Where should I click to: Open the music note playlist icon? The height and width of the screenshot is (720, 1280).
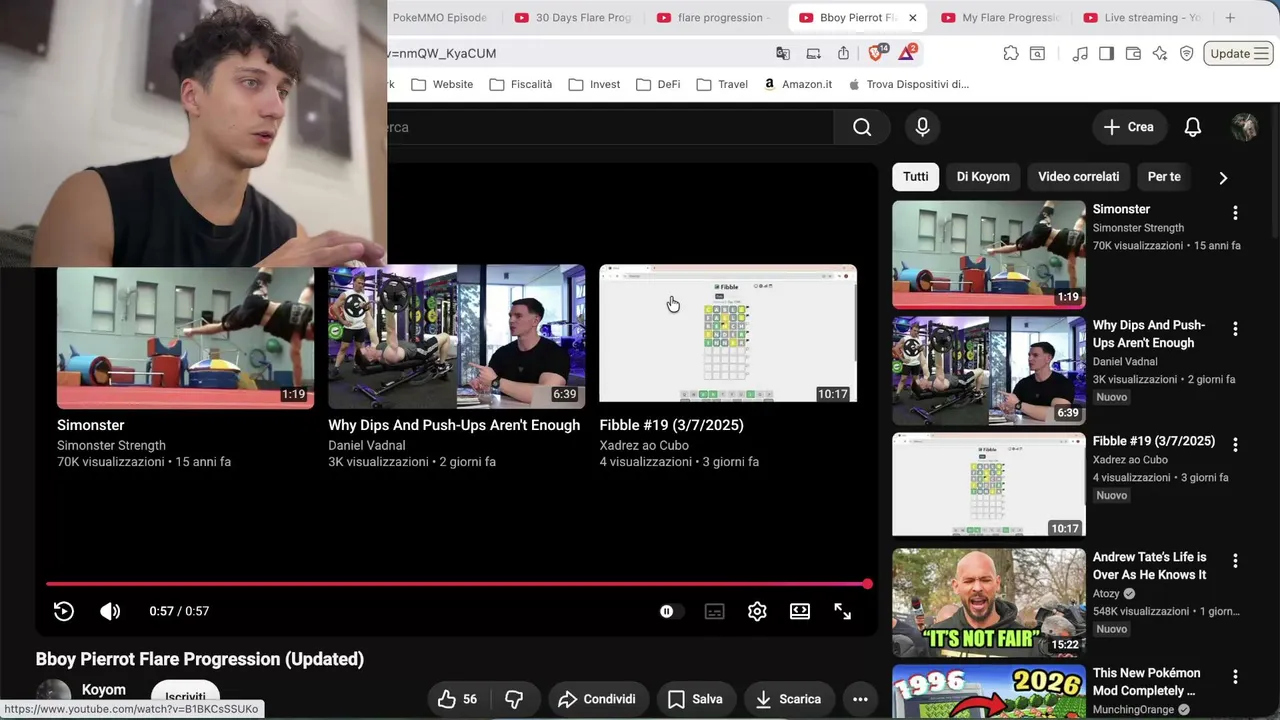click(1080, 53)
